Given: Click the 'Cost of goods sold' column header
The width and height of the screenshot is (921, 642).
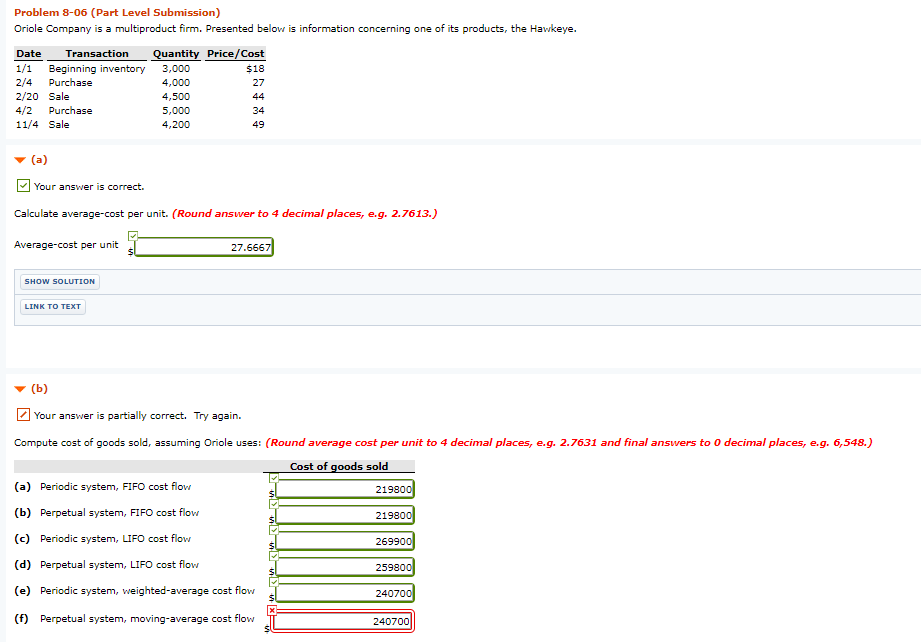Looking at the screenshot, I should pos(339,466).
